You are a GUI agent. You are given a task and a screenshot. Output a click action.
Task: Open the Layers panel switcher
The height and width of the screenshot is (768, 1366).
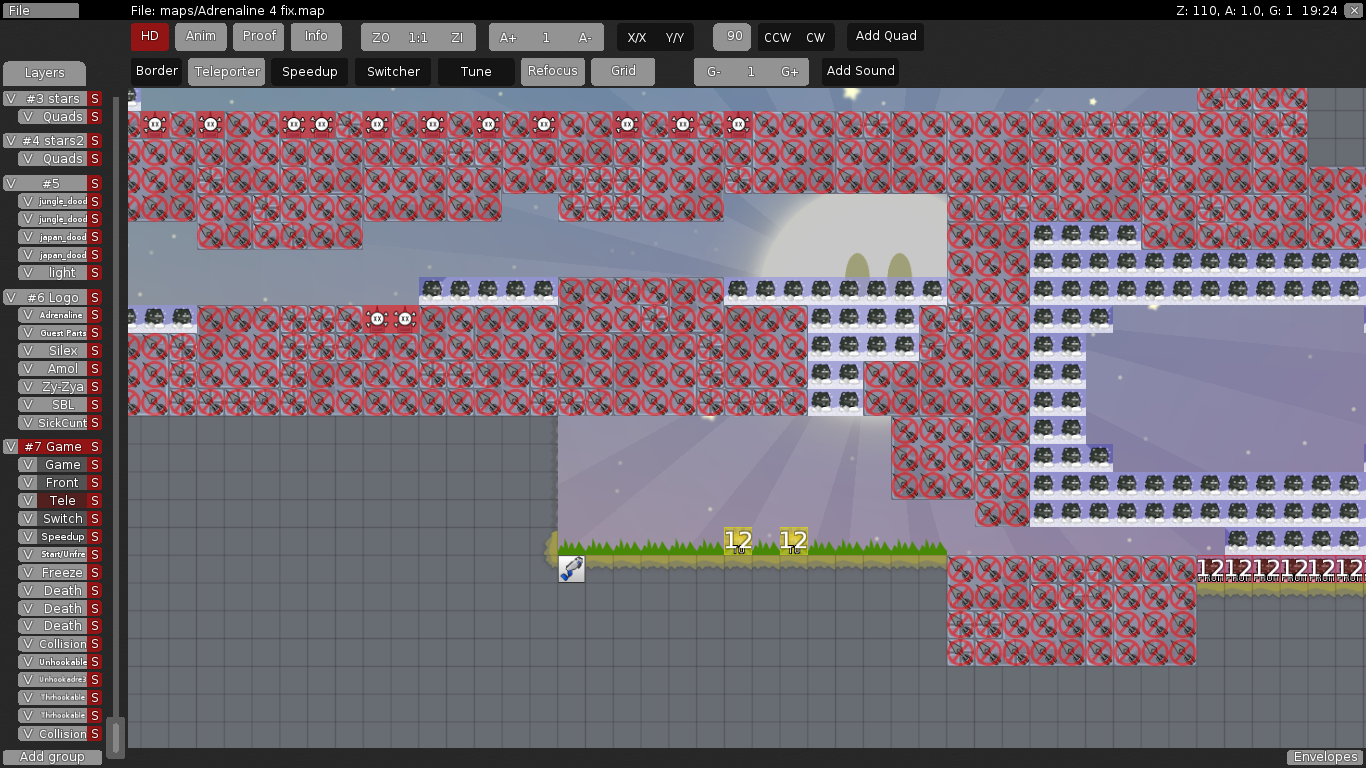[44, 73]
